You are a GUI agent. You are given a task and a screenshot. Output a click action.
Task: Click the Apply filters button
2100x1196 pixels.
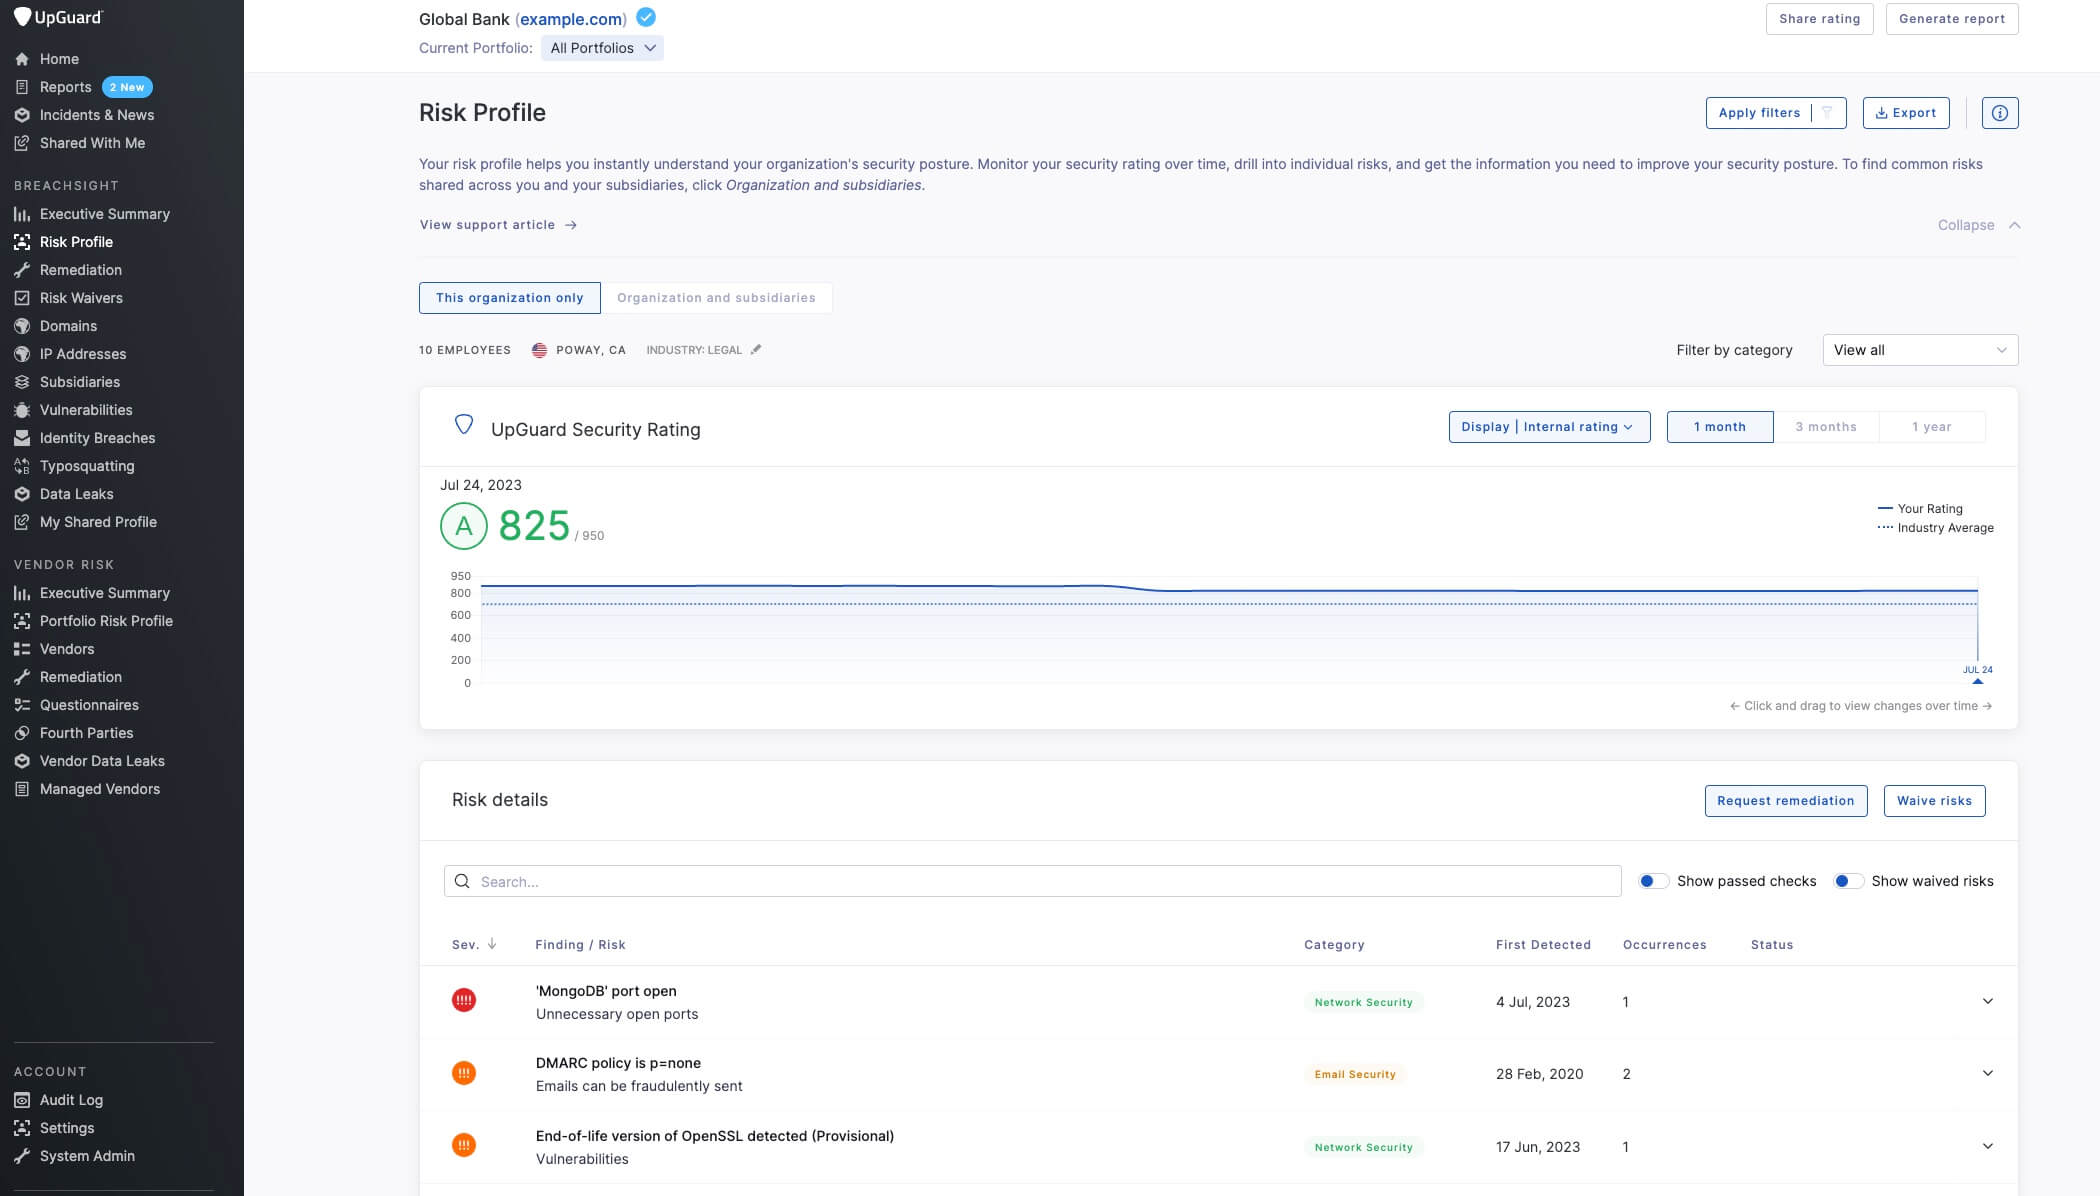1775,113
